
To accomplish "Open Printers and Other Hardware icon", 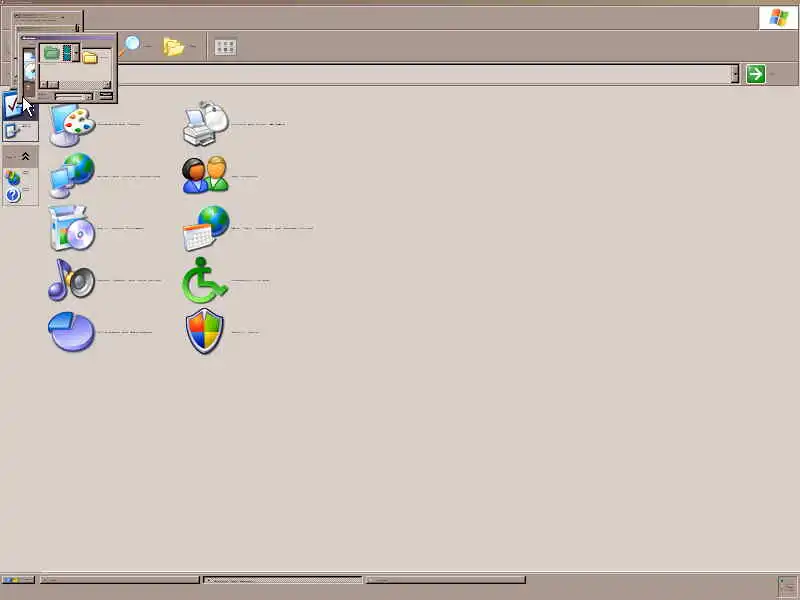I will 206,123.
